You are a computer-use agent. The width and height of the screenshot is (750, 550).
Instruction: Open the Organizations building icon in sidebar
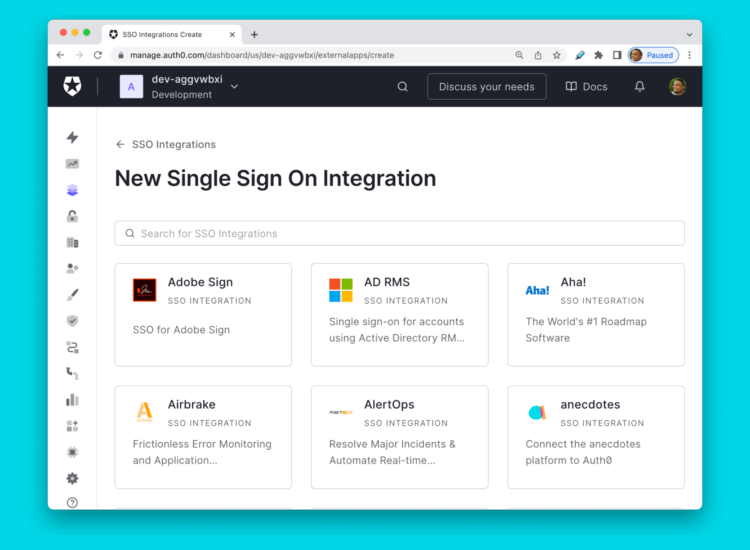[x=72, y=242]
